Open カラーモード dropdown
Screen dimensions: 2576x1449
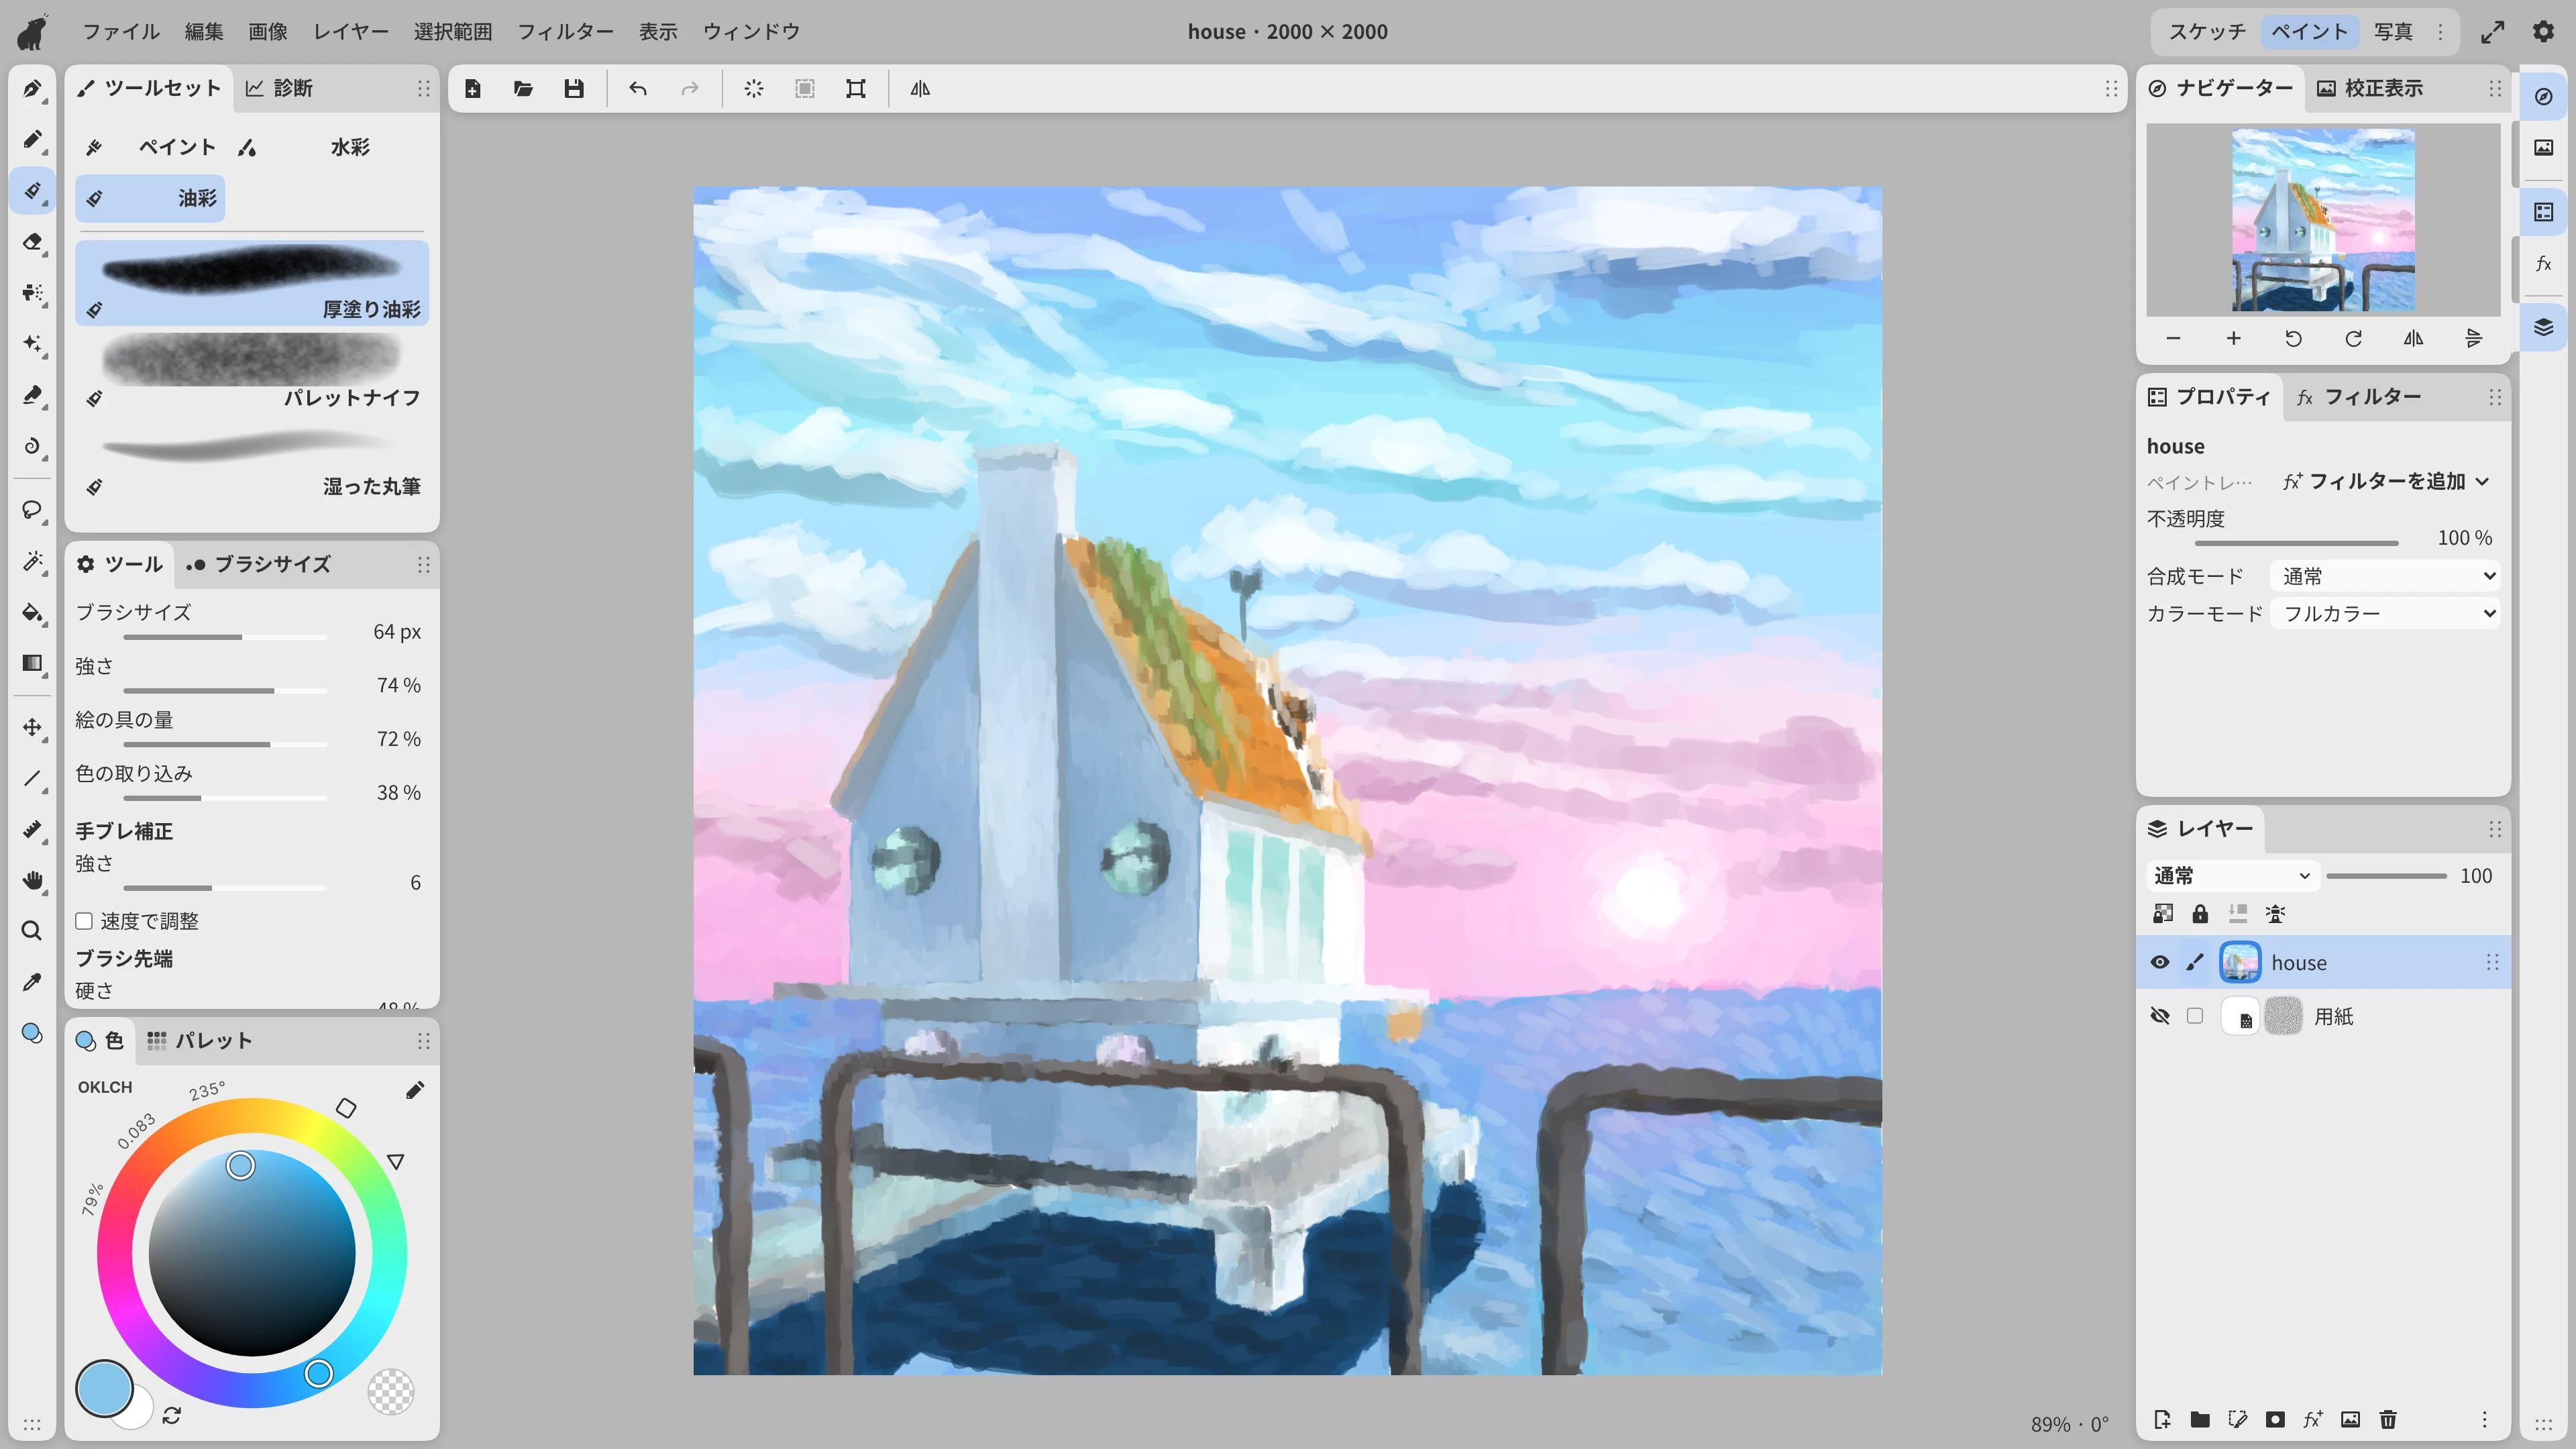[x=2386, y=613]
